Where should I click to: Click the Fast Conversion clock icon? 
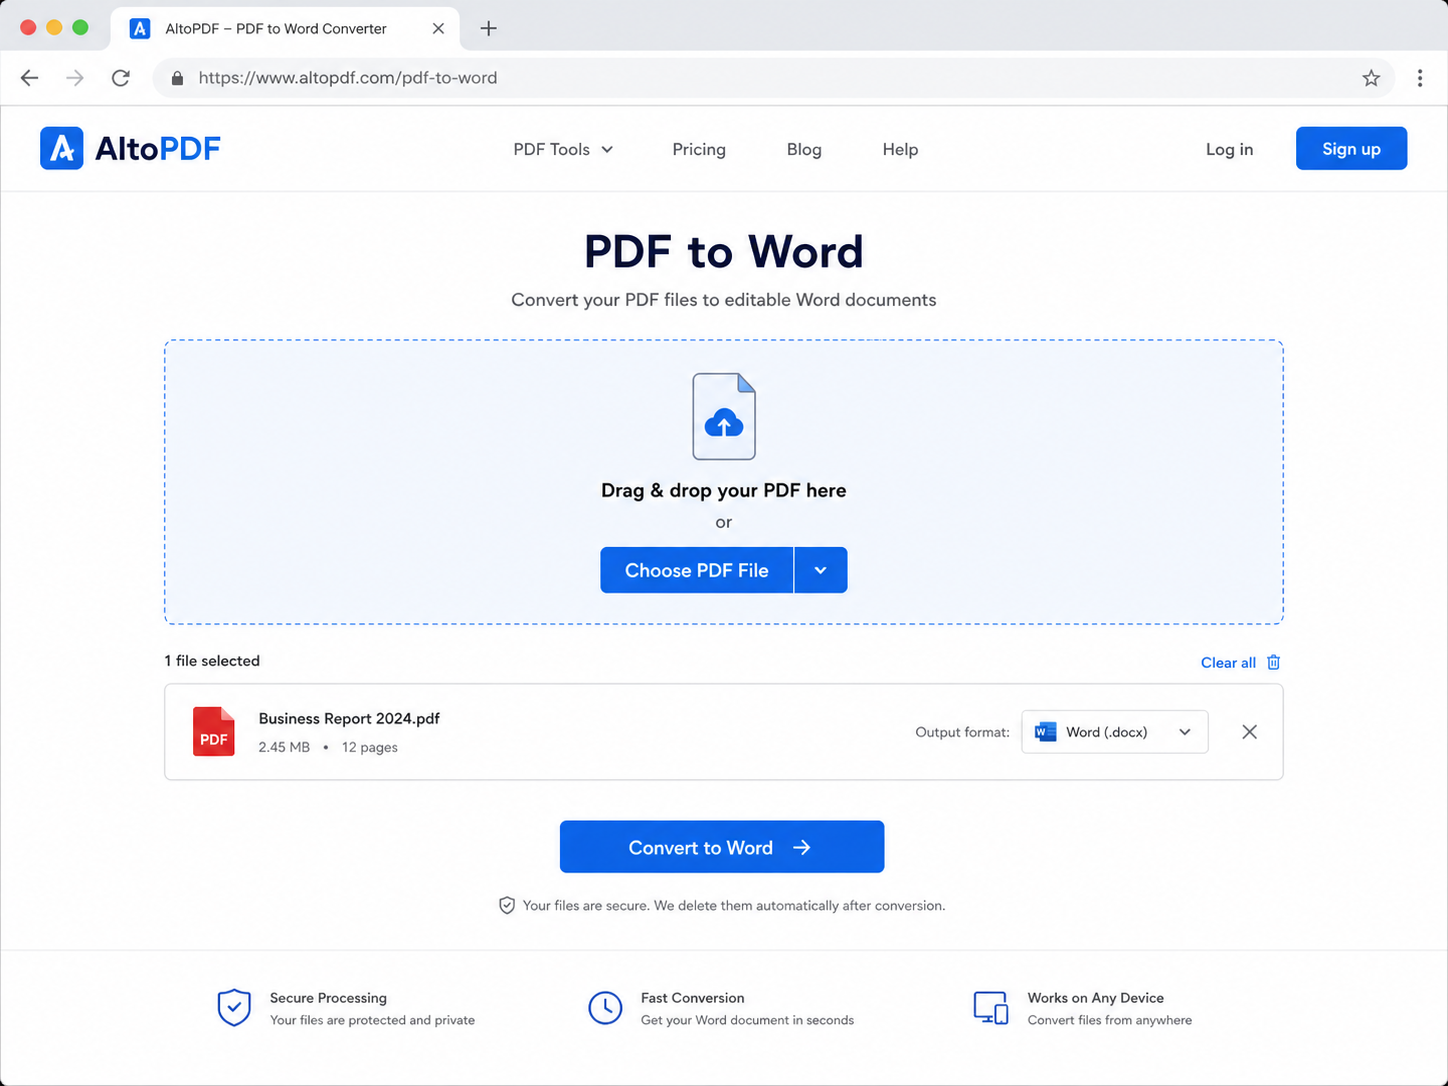tap(605, 1008)
